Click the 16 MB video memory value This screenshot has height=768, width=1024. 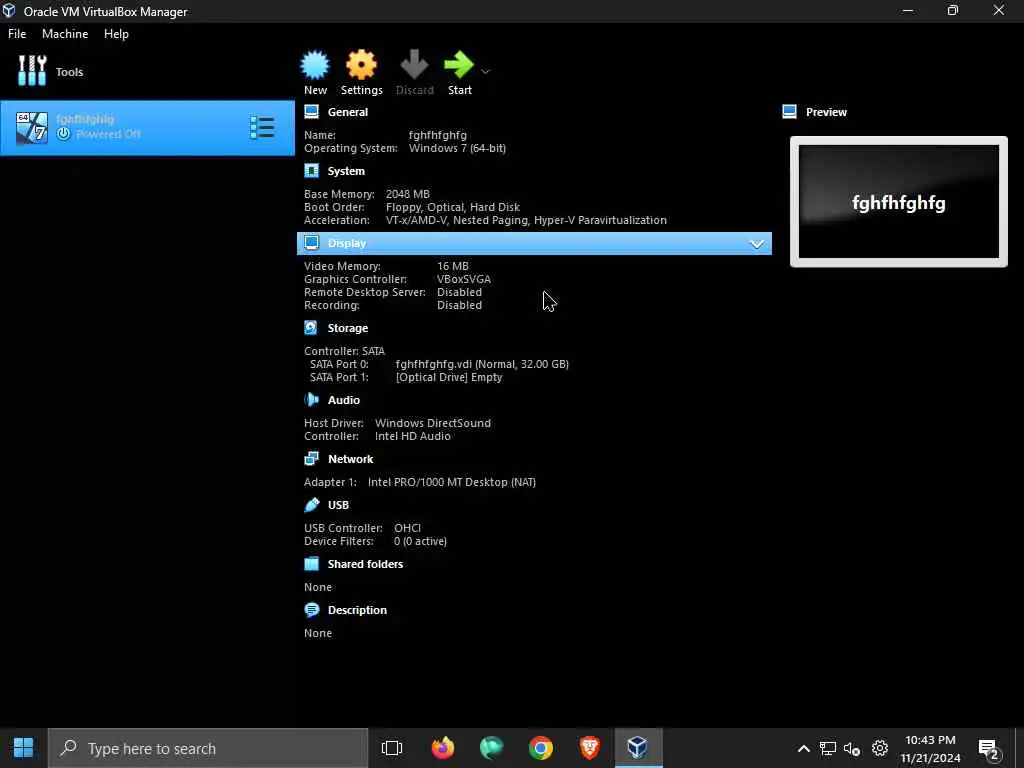pyautogui.click(x=453, y=266)
